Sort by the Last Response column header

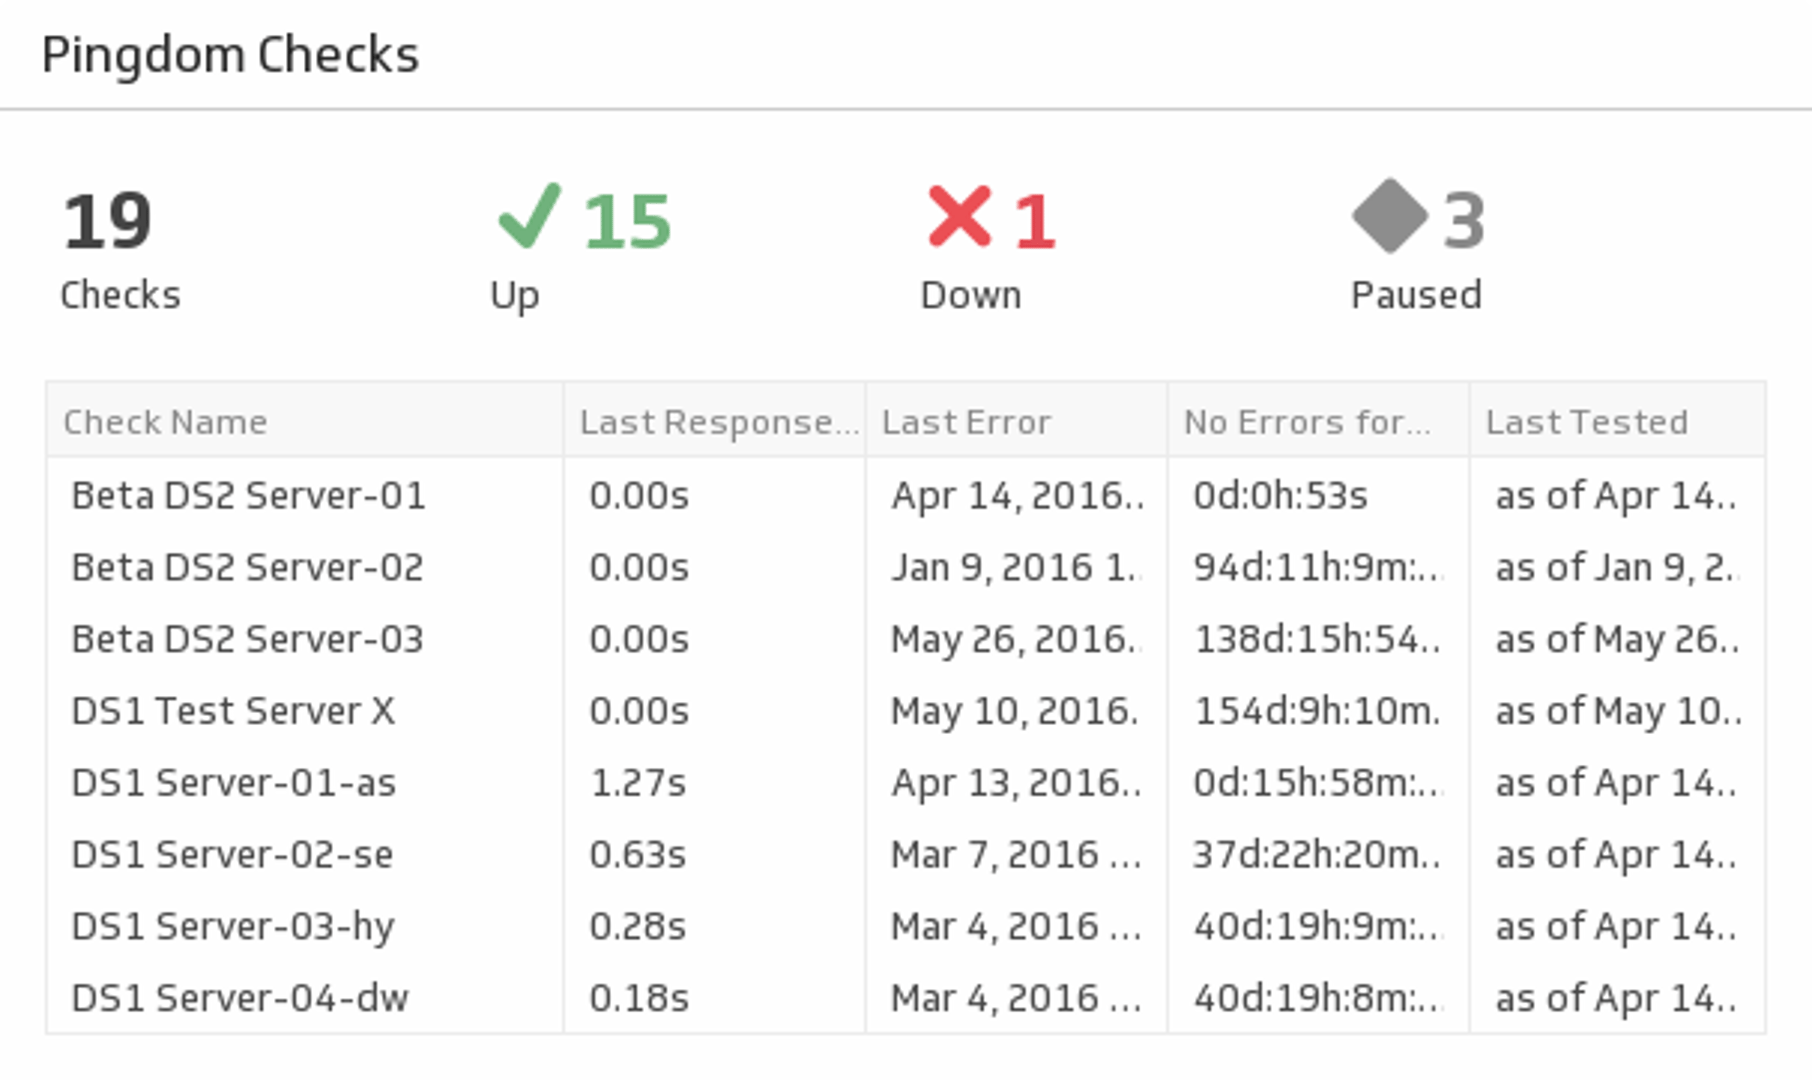718,422
